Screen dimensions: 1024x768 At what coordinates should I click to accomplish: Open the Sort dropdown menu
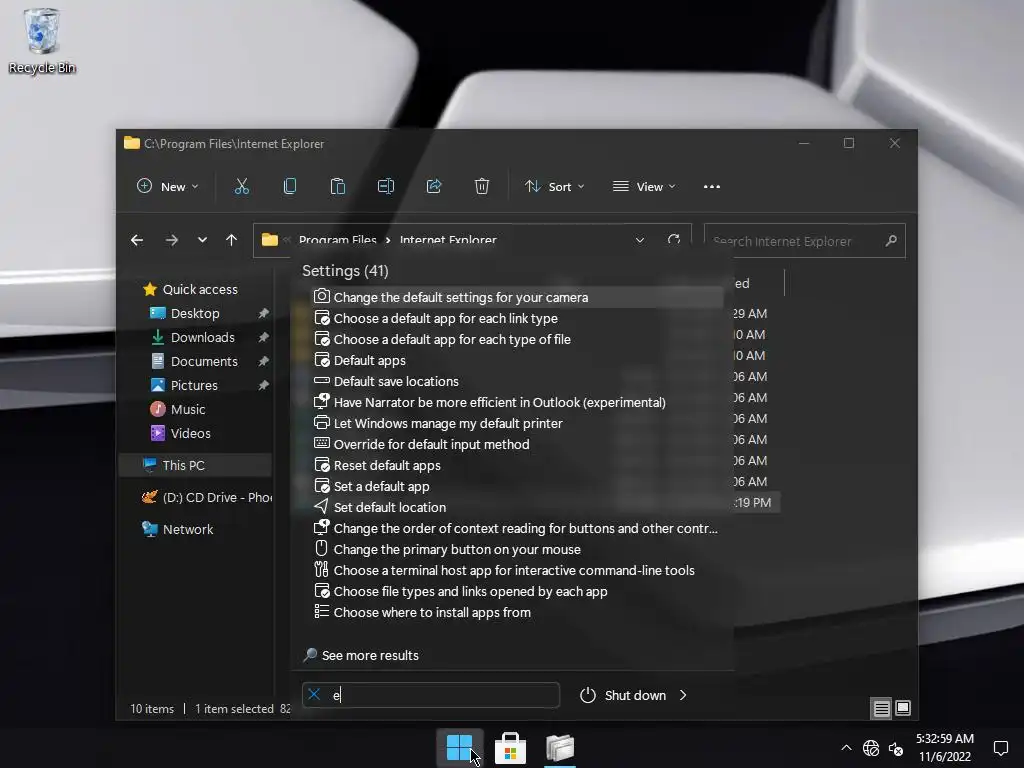coord(554,187)
